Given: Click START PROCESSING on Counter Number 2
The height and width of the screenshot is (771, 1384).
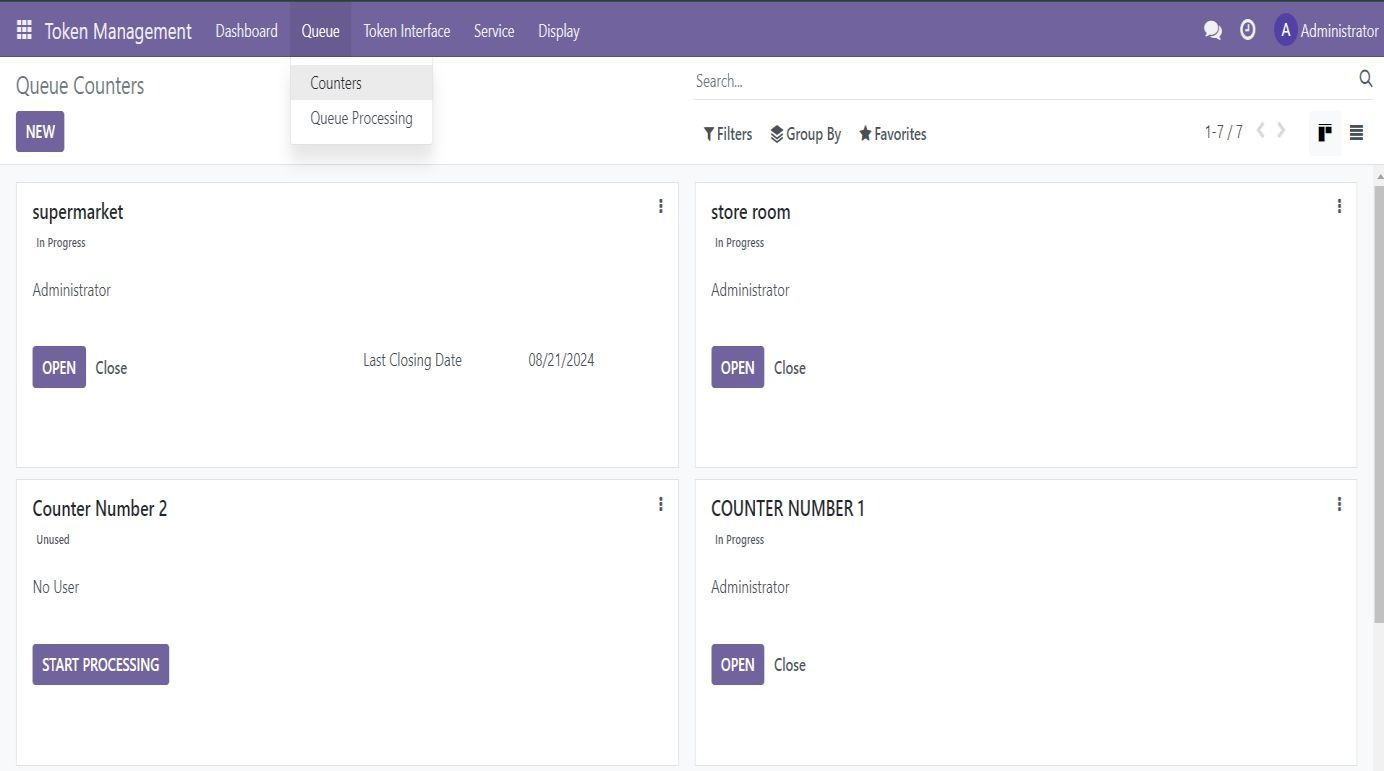Looking at the screenshot, I should tap(100, 665).
